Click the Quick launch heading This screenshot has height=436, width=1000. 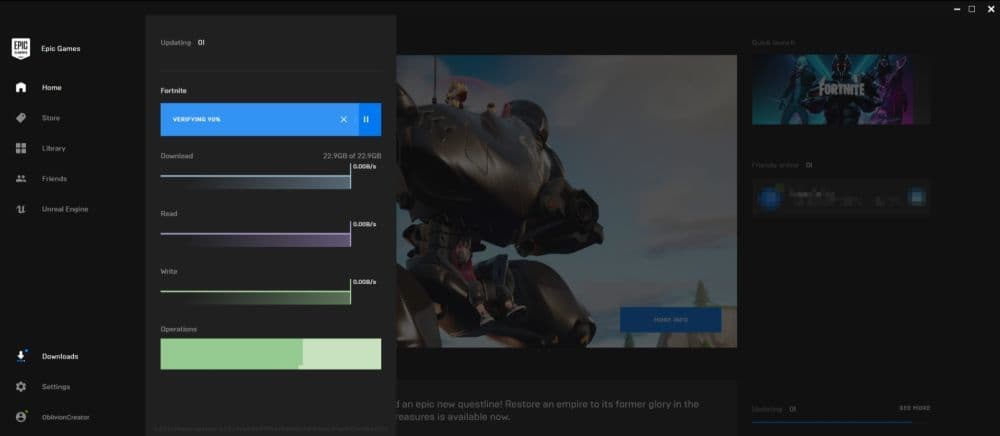coord(773,43)
